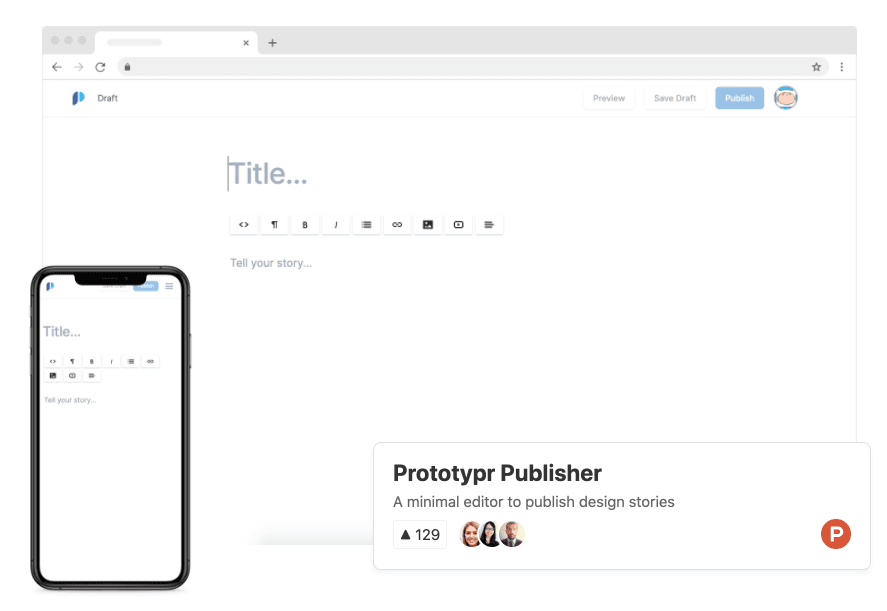Click the code block icon in desktop toolbar
Image resolution: width=887 pixels, height=611 pixels.
[244, 225]
